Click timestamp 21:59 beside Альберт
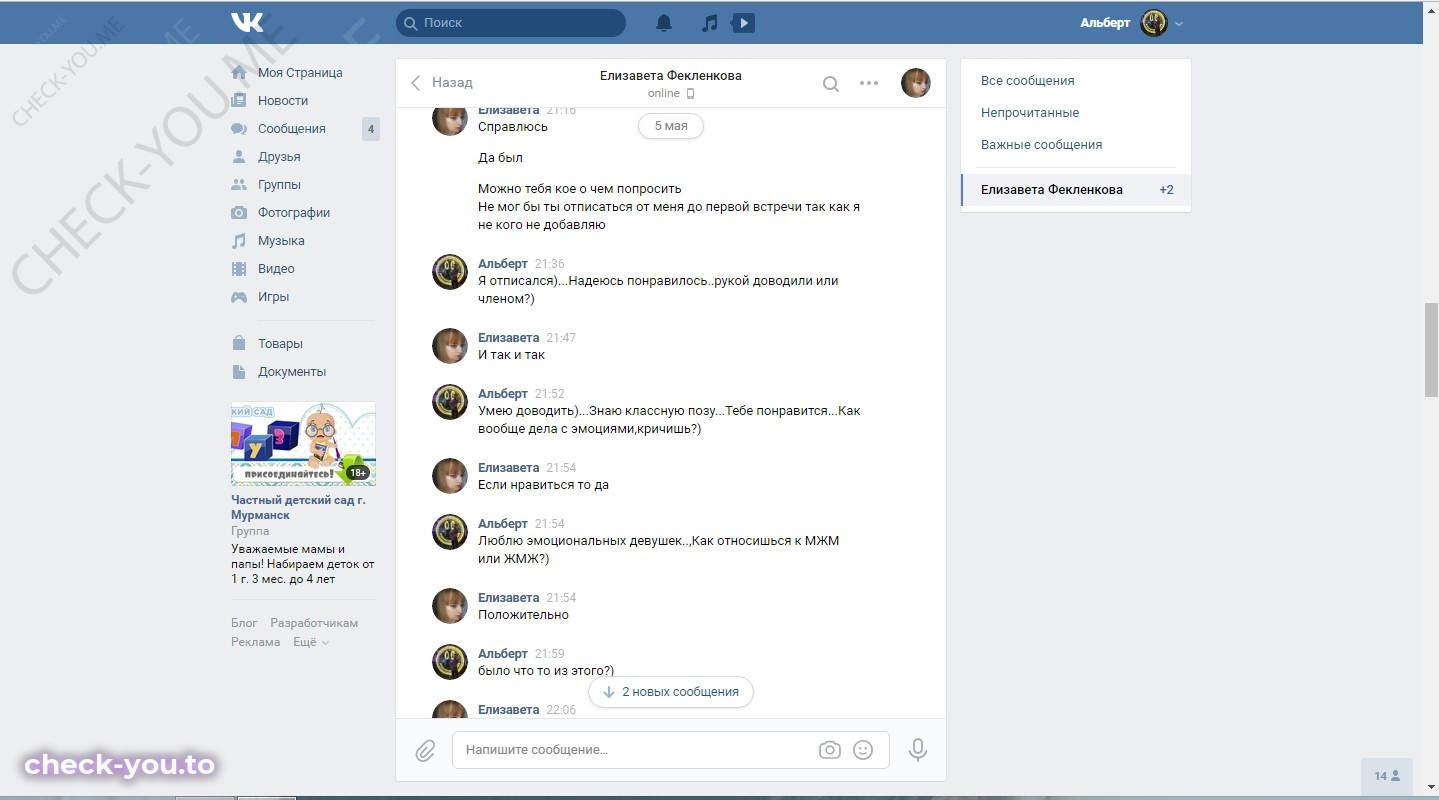This screenshot has width=1439, height=800. click(x=550, y=654)
